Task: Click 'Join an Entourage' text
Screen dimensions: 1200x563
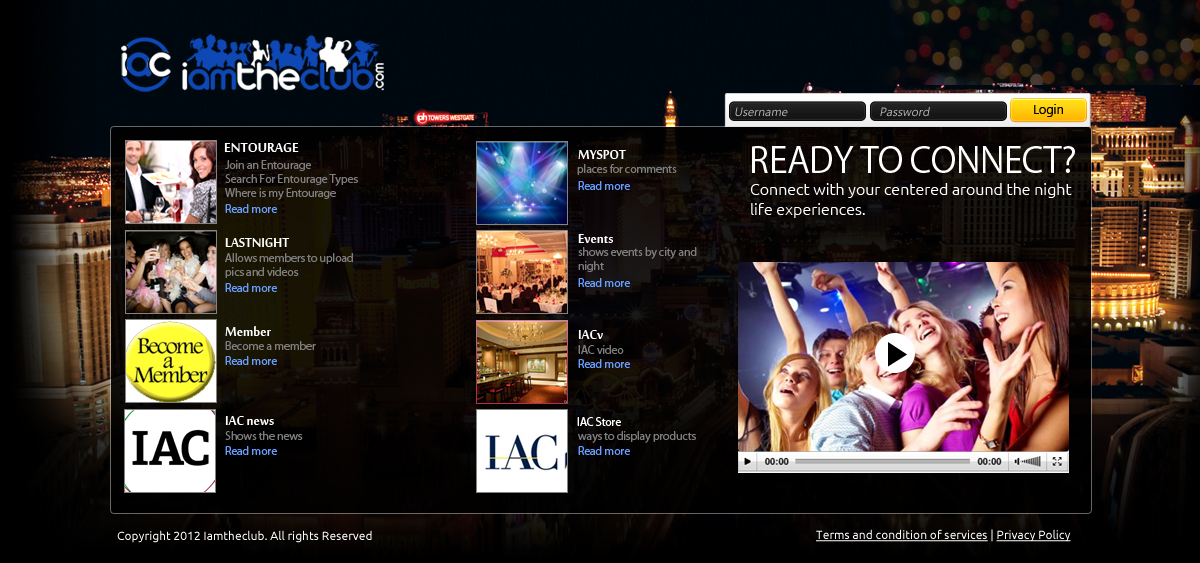Action: 268,165
